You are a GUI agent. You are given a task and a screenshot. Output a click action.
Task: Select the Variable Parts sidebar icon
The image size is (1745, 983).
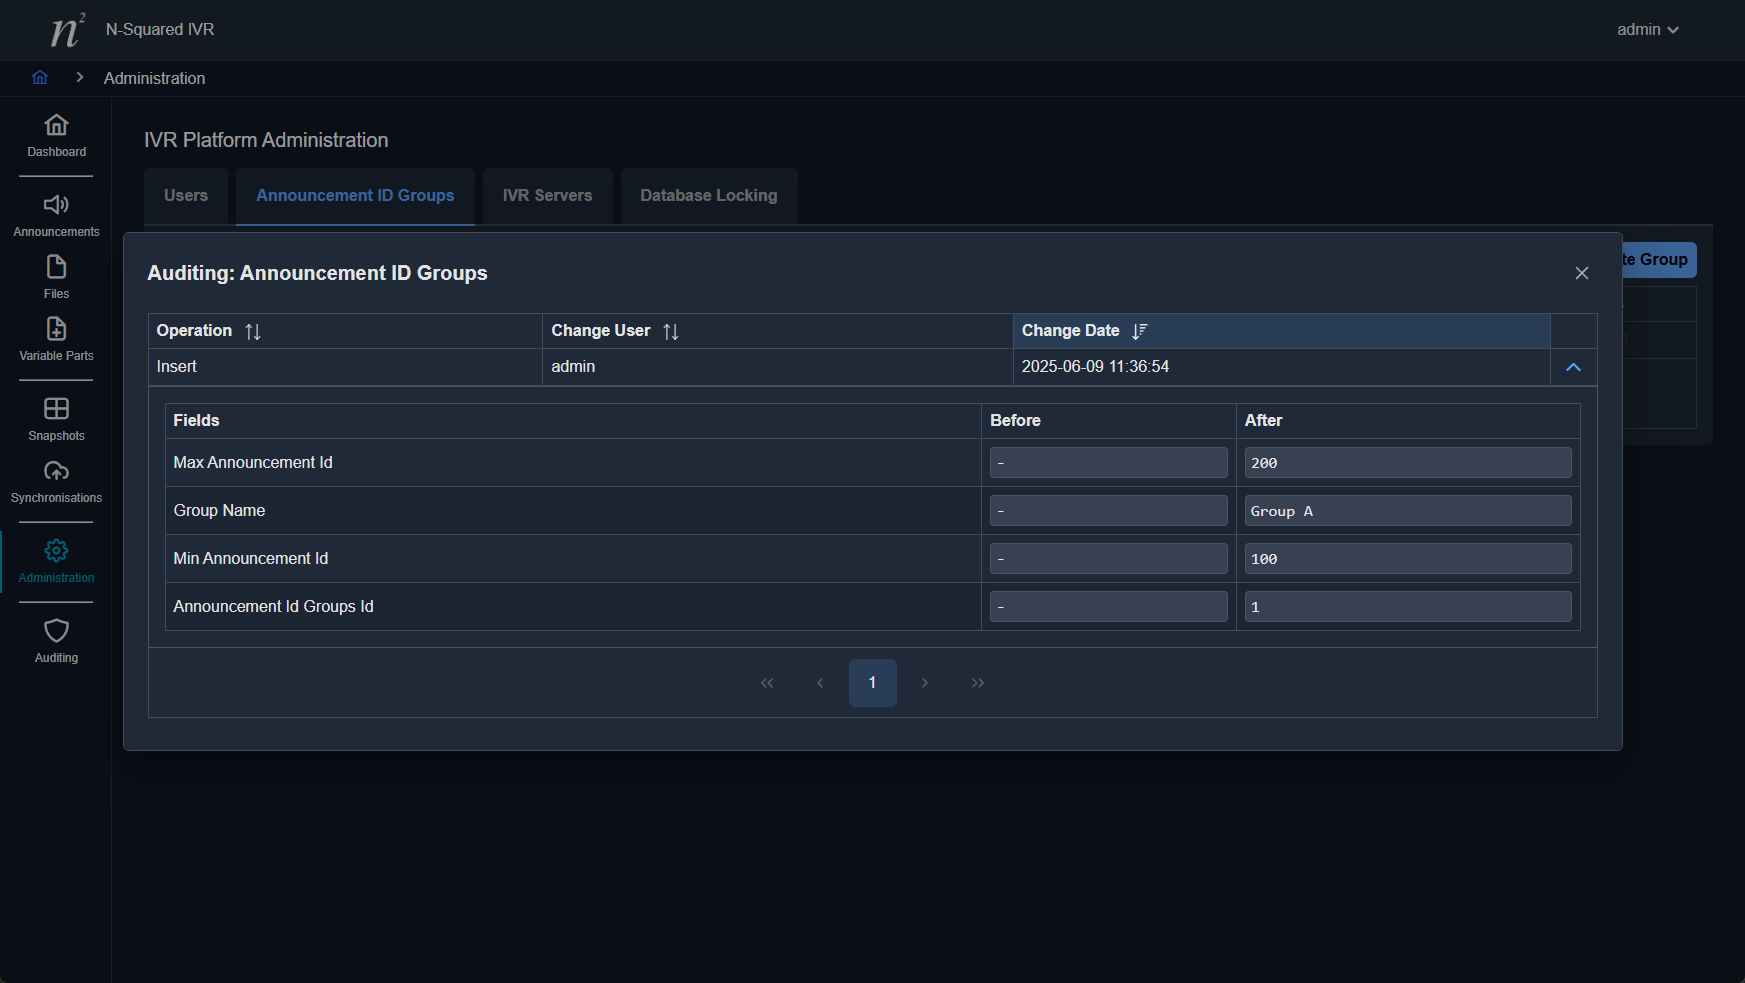click(x=56, y=330)
